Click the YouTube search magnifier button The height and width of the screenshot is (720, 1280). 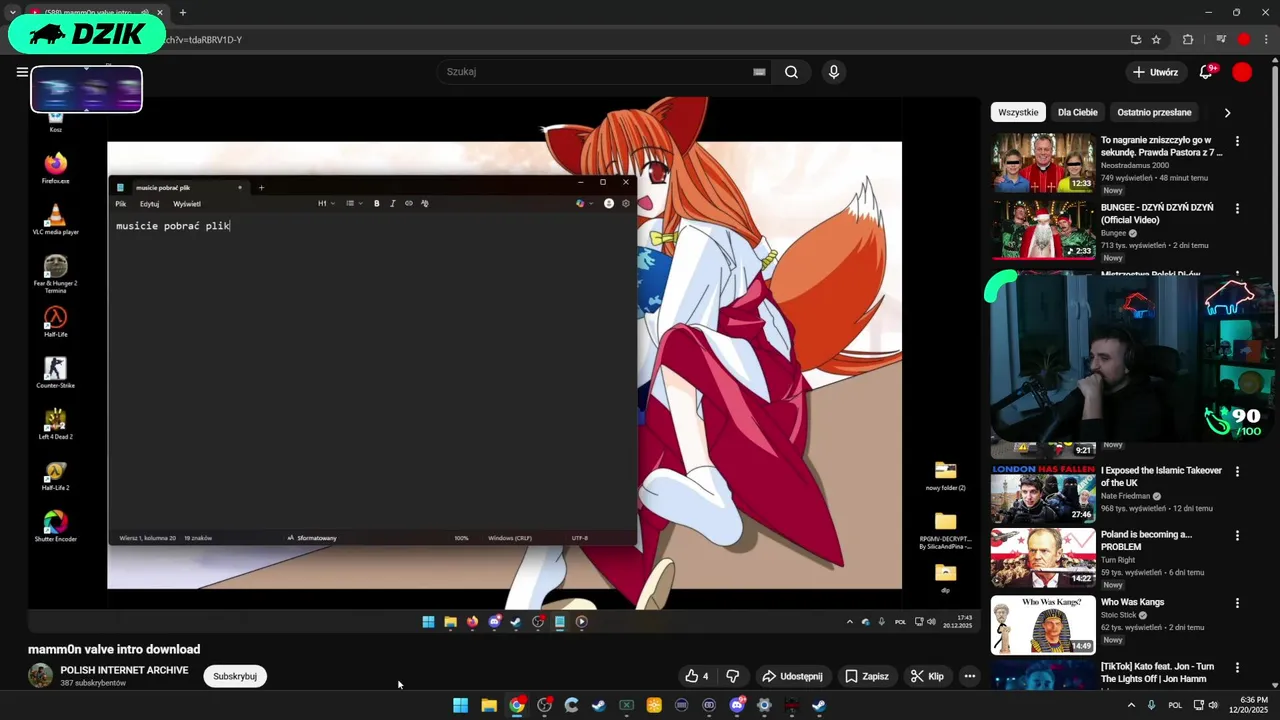791,72
